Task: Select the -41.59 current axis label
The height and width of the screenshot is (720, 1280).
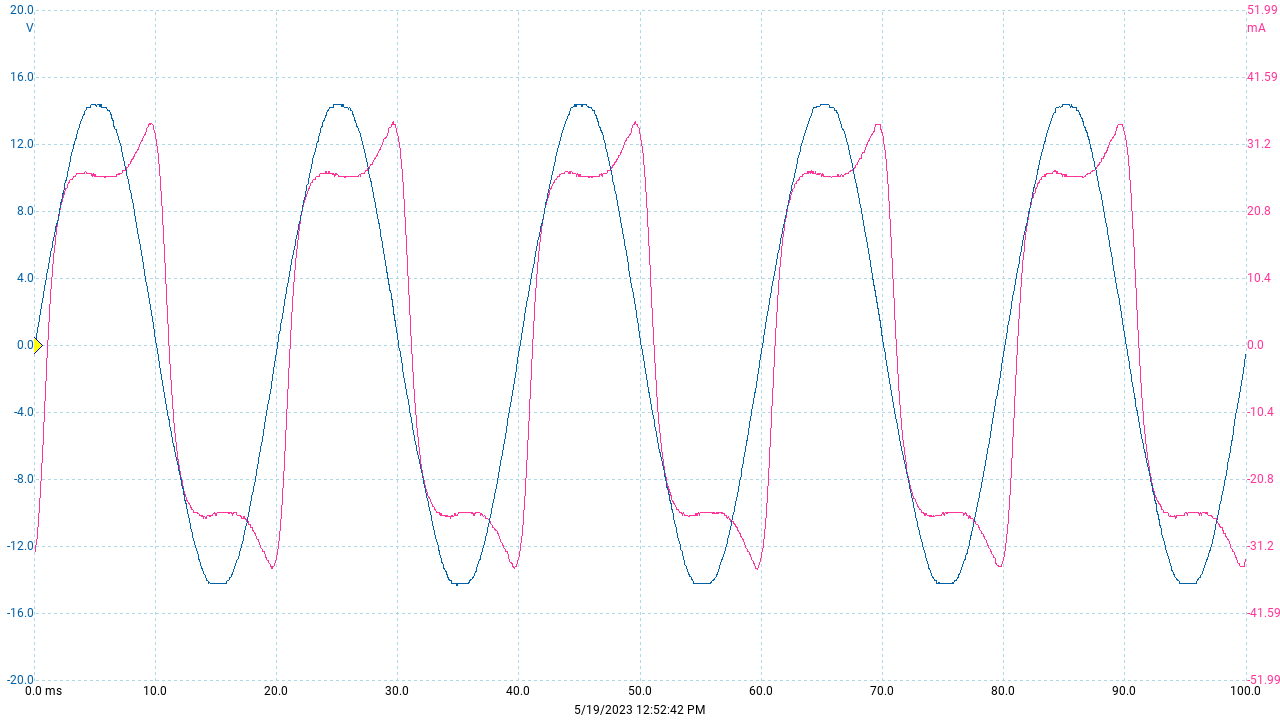Action: [1263, 613]
